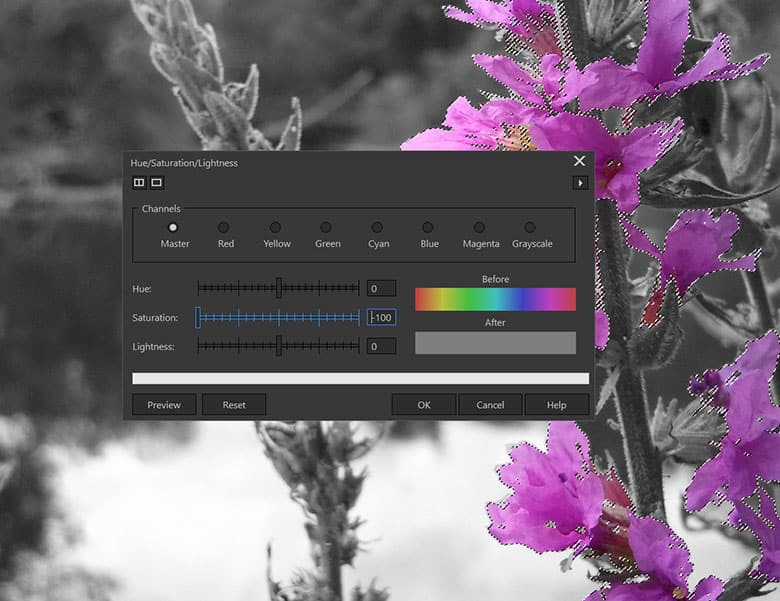Click the Saturation slider handle
780x601 pixels.
tap(198, 317)
